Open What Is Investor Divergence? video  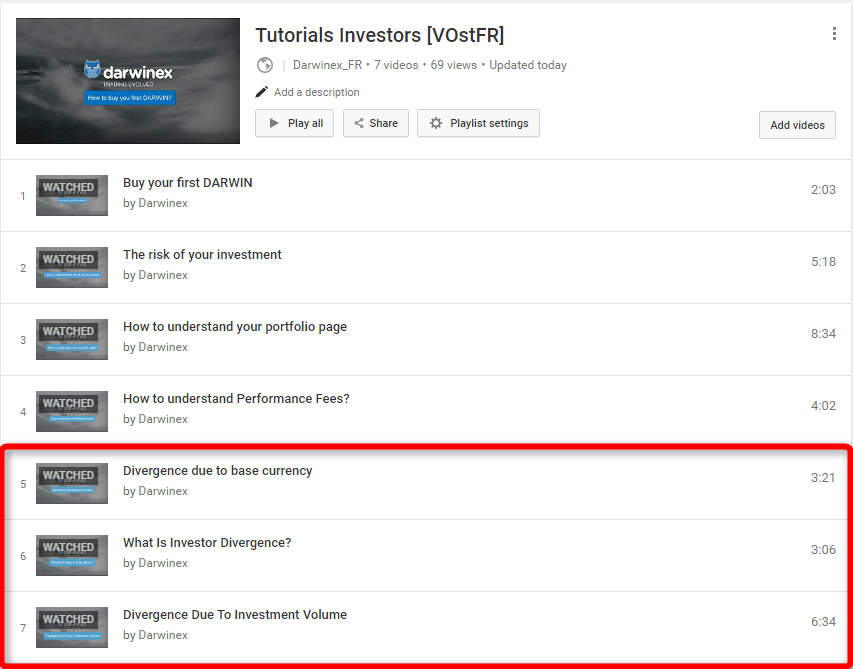pos(207,542)
